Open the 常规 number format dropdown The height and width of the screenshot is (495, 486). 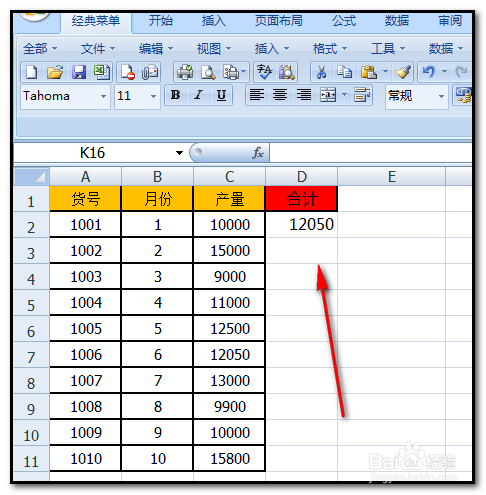(x=441, y=96)
